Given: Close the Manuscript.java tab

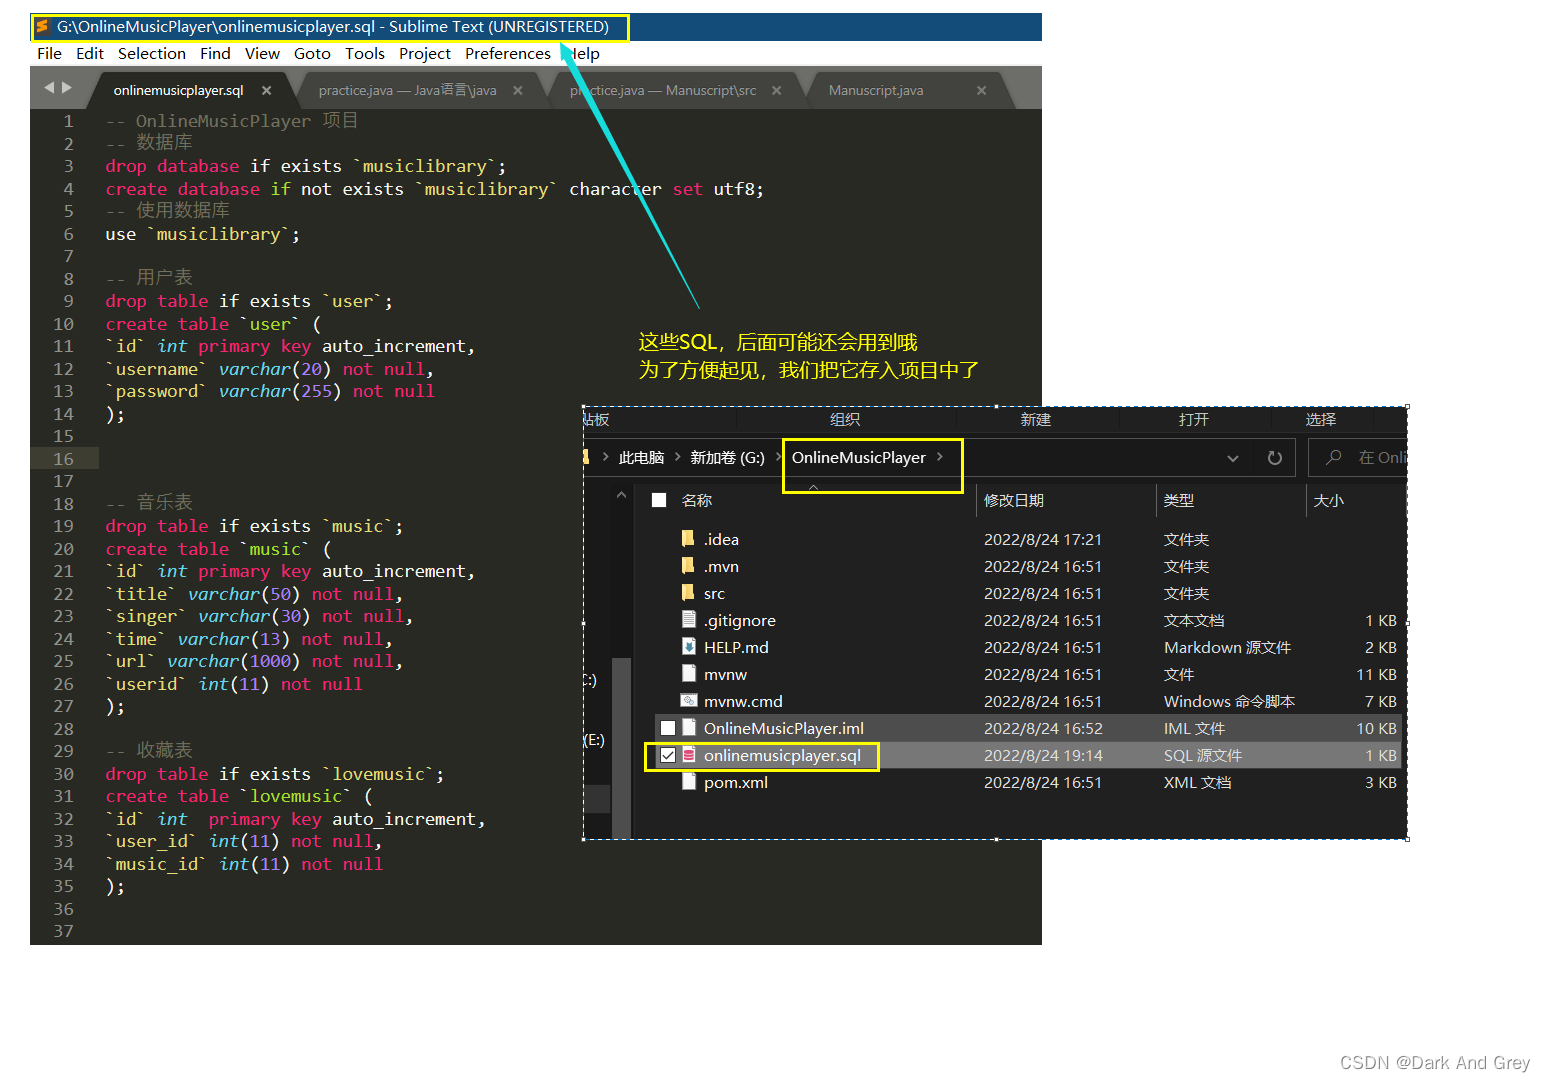Looking at the screenshot, I should click(x=982, y=90).
